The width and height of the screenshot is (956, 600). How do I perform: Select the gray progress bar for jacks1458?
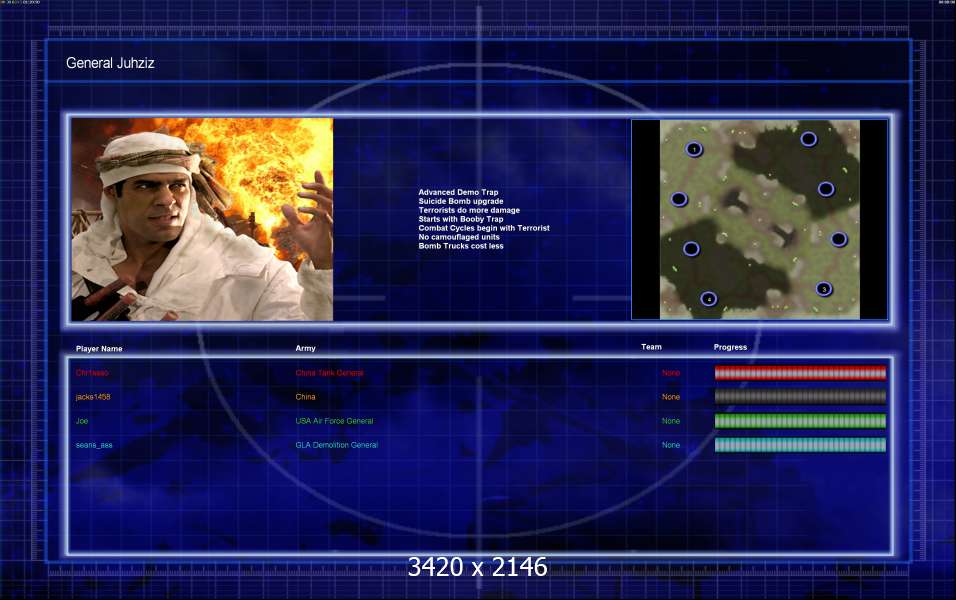point(800,397)
